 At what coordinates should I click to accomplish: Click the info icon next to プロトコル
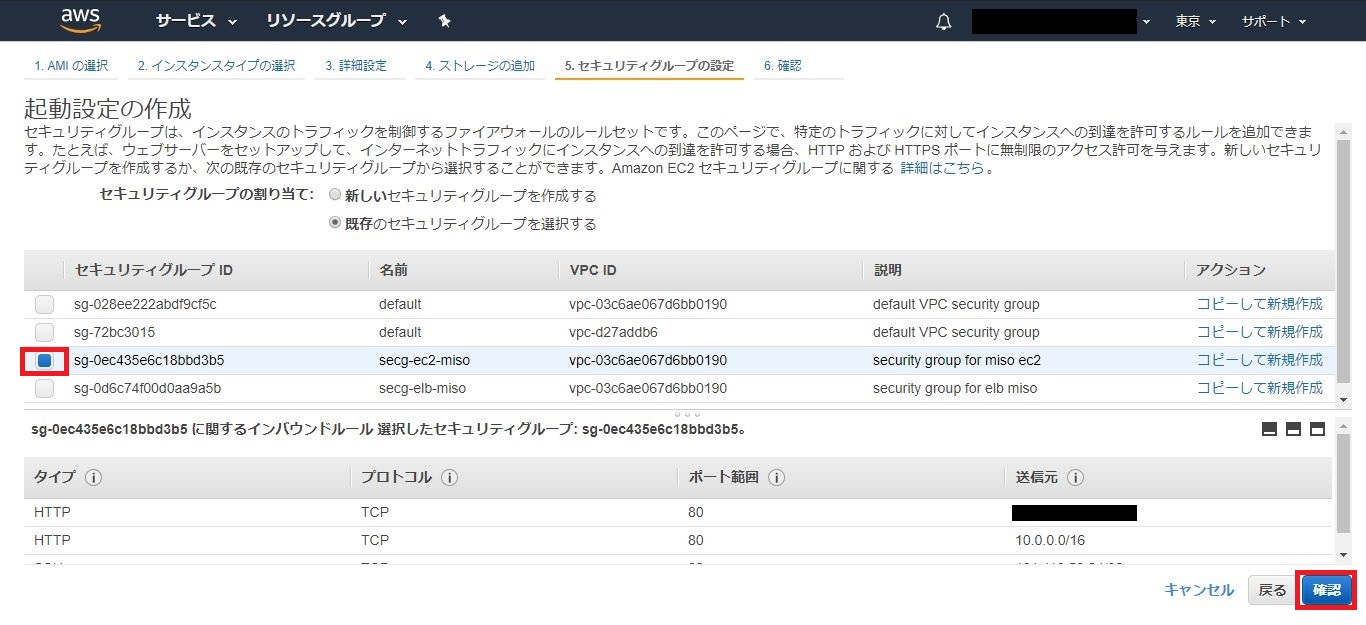(449, 478)
